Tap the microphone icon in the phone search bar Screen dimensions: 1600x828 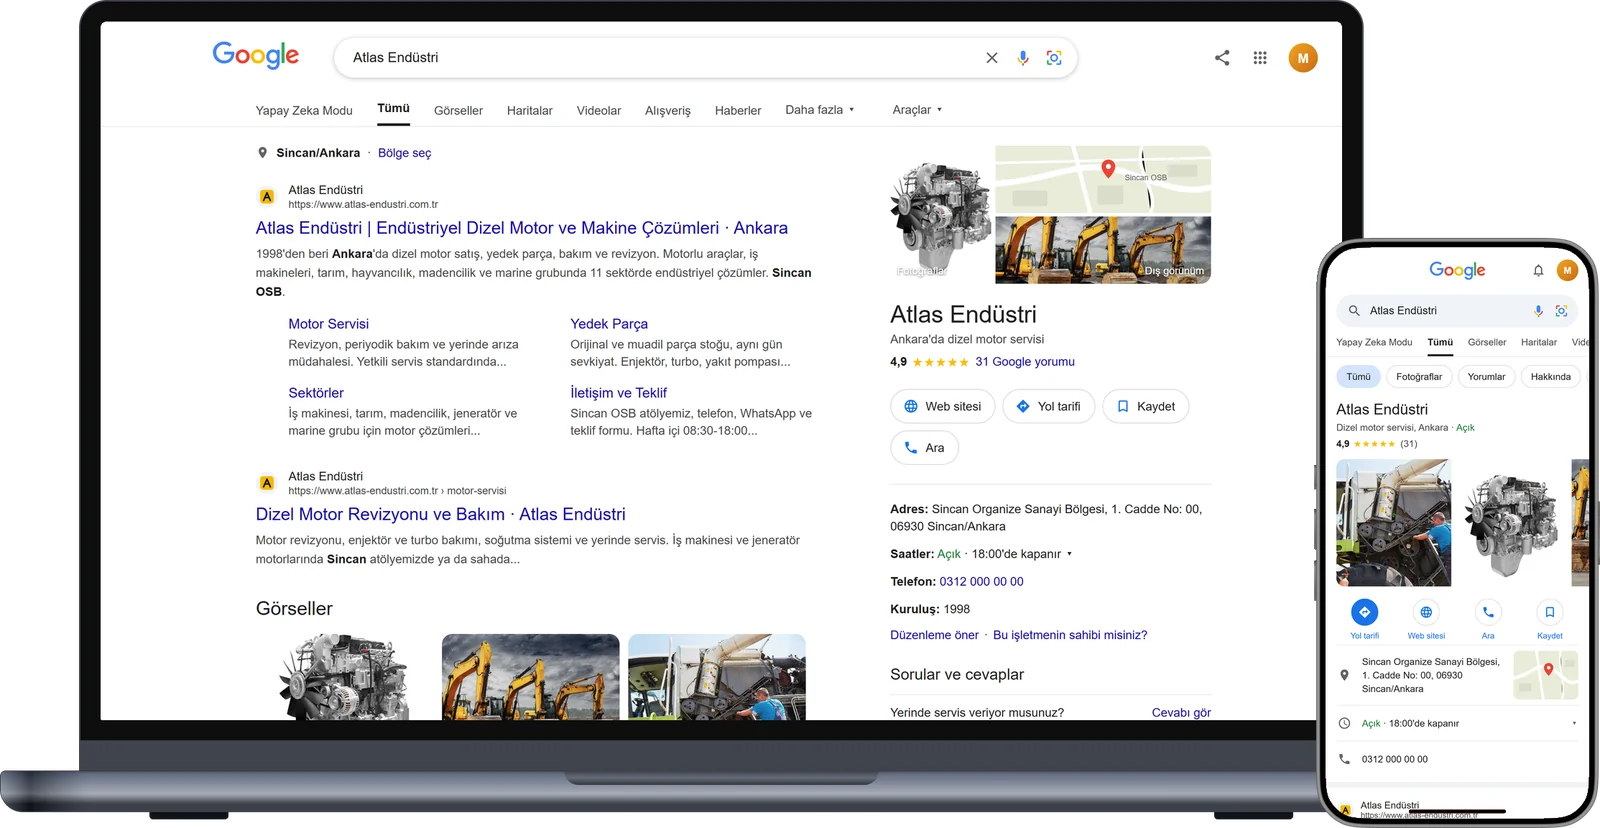pyautogui.click(x=1538, y=311)
